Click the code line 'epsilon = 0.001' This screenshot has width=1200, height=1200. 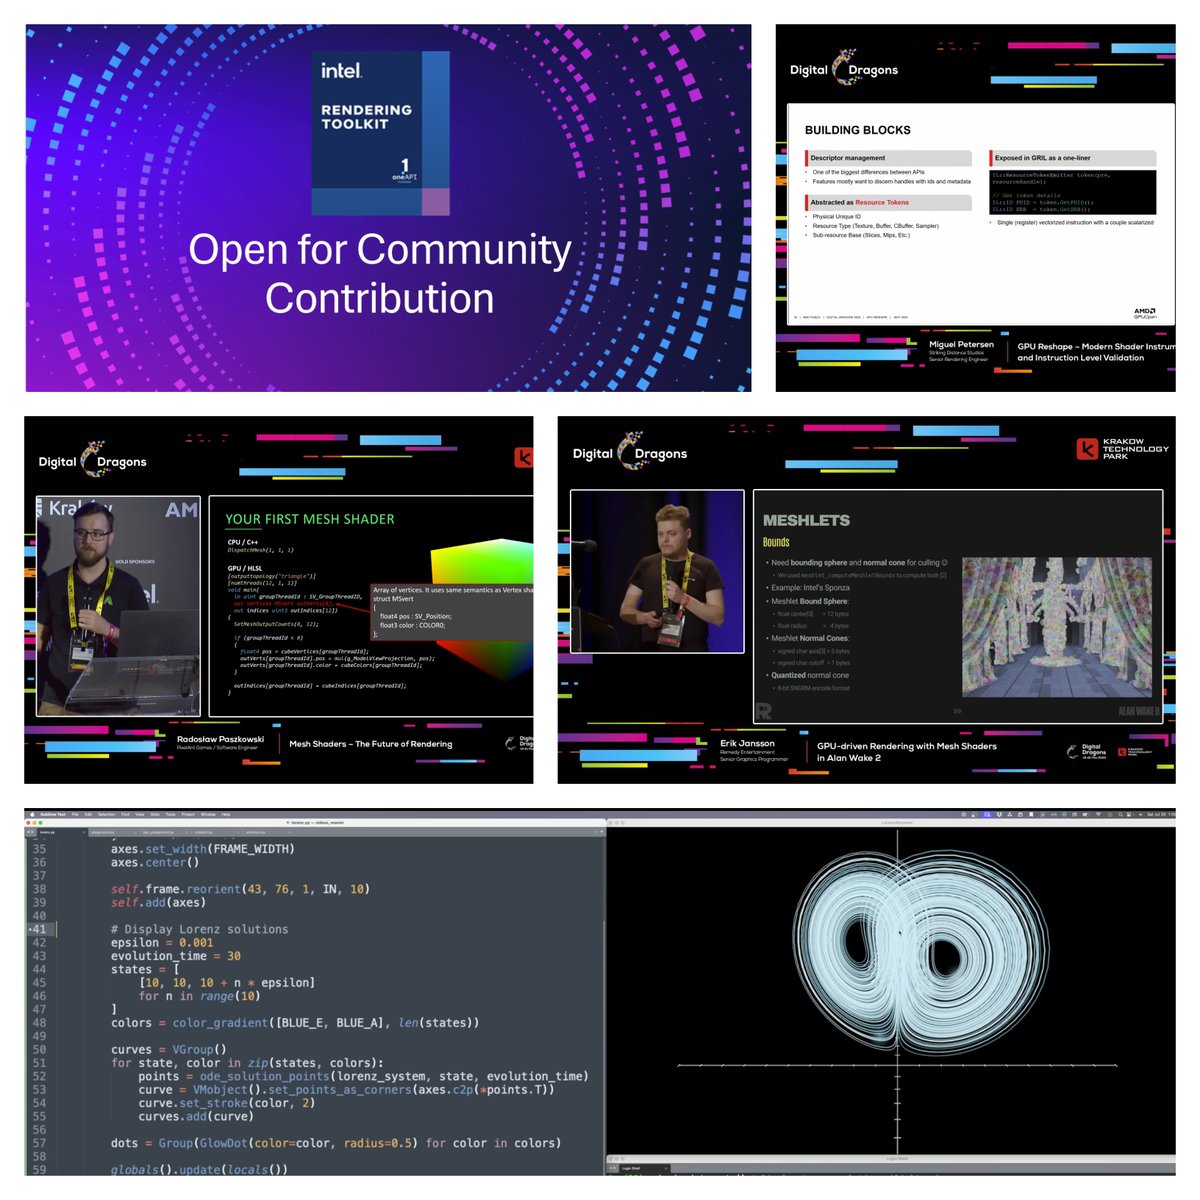point(162,942)
